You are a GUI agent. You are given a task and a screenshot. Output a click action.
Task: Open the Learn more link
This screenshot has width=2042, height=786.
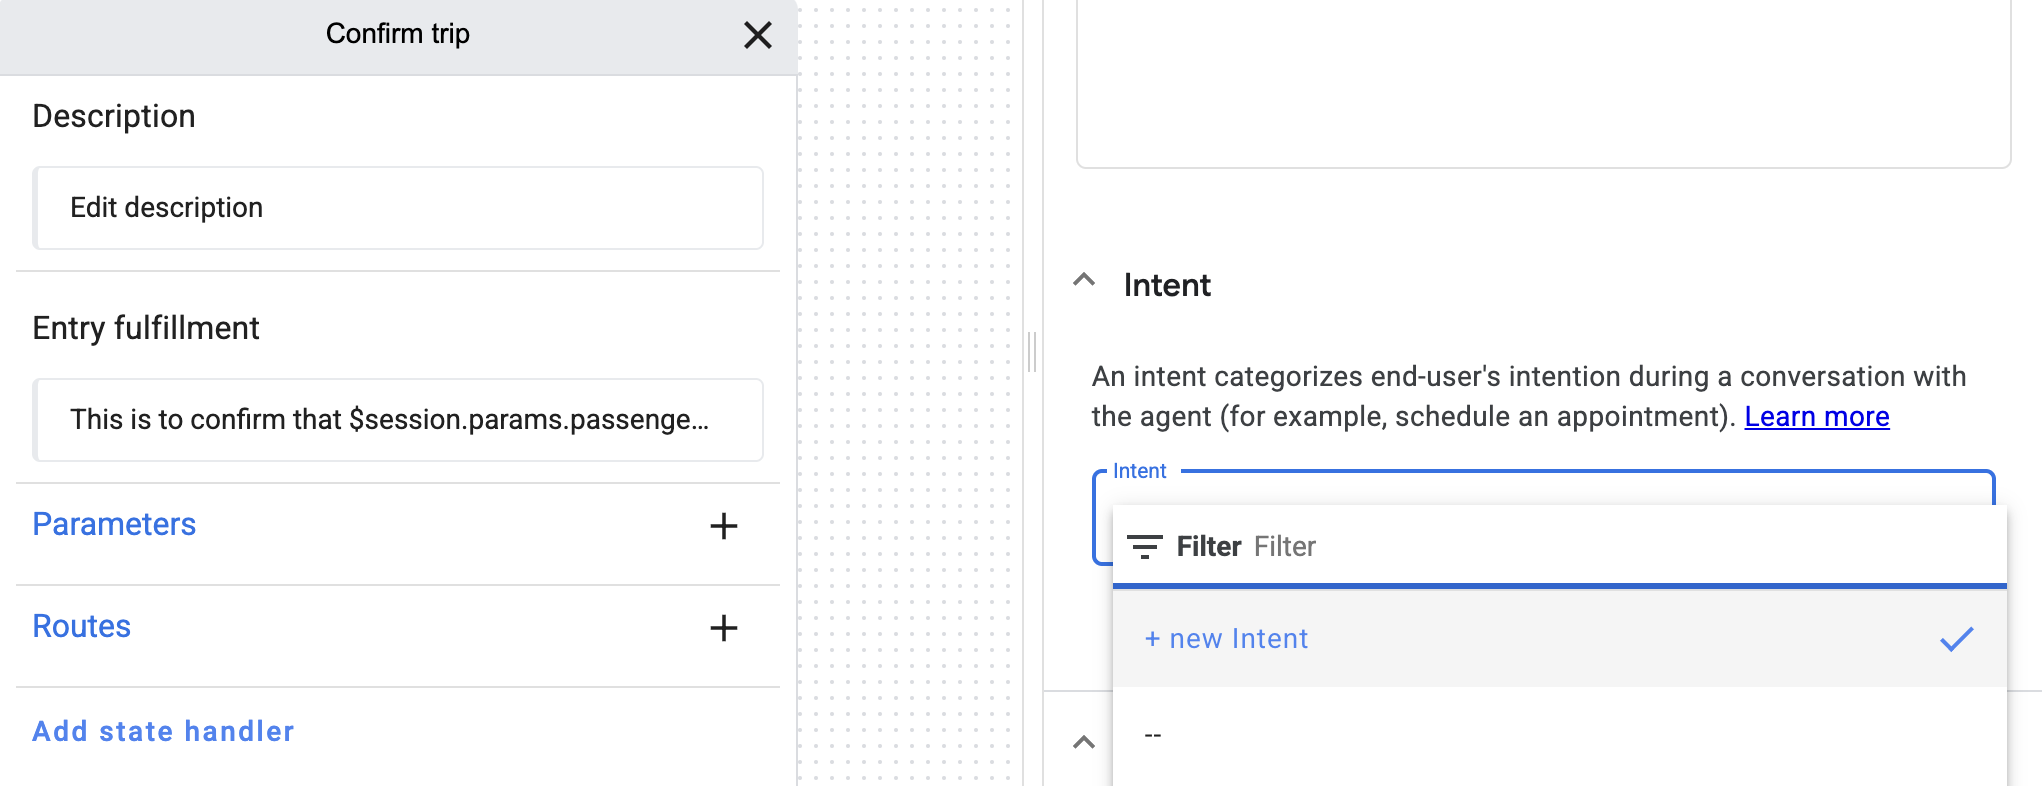coord(1816,416)
